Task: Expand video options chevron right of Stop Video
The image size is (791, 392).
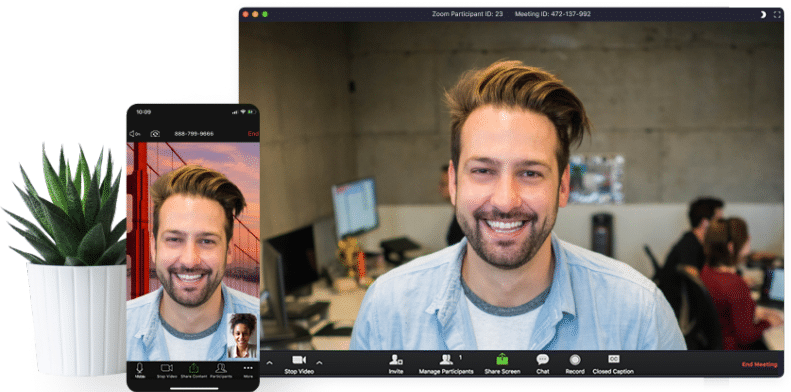Action: (x=319, y=362)
